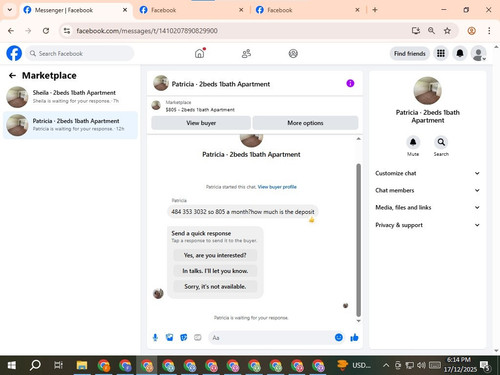Open a new browser tab

point(375,10)
